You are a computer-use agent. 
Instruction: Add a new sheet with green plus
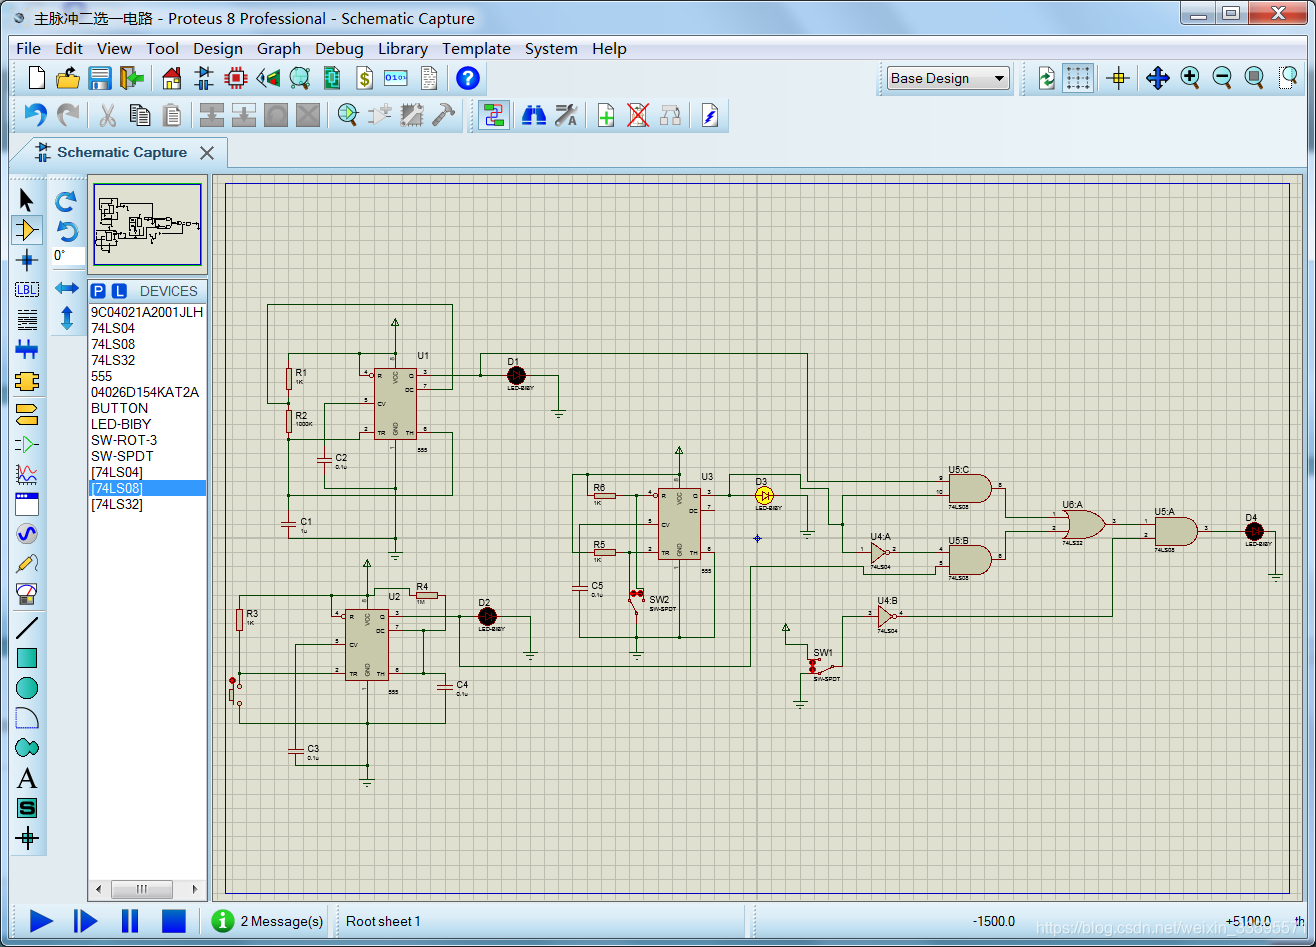coord(606,115)
